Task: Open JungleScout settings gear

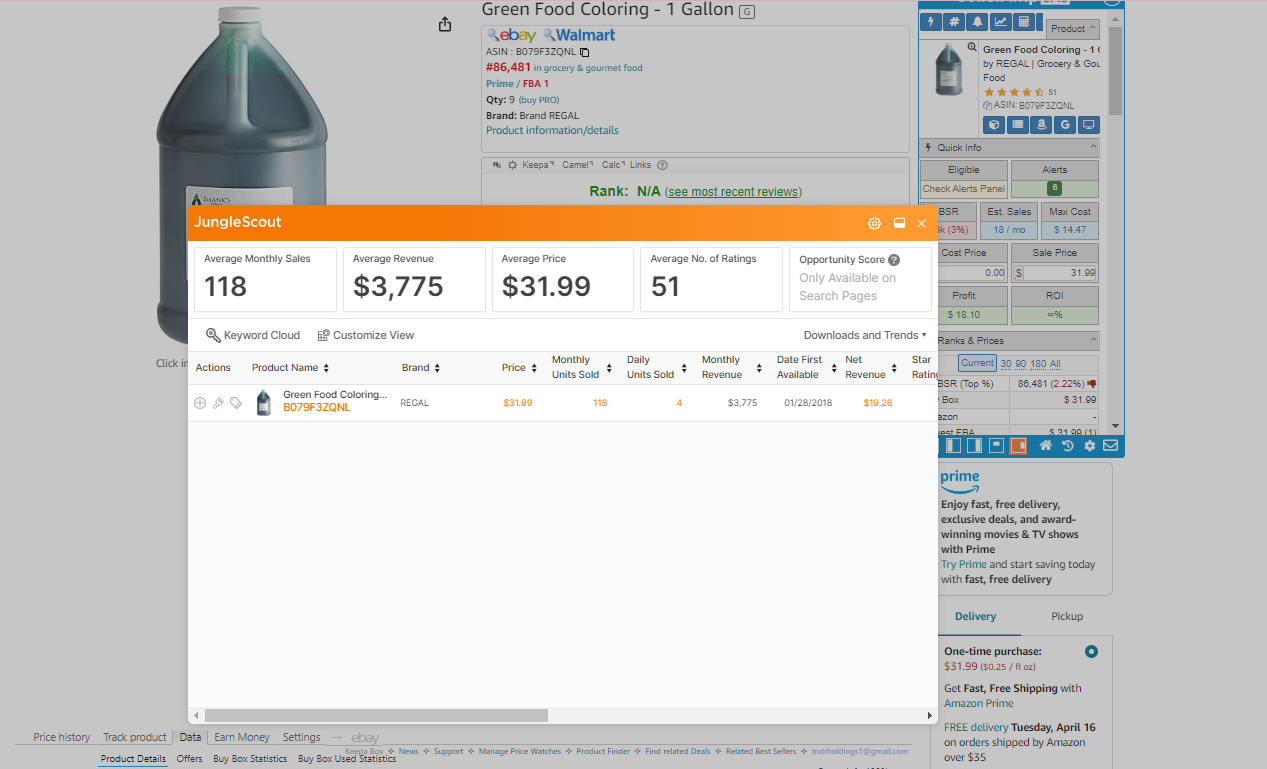Action: tap(874, 223)
